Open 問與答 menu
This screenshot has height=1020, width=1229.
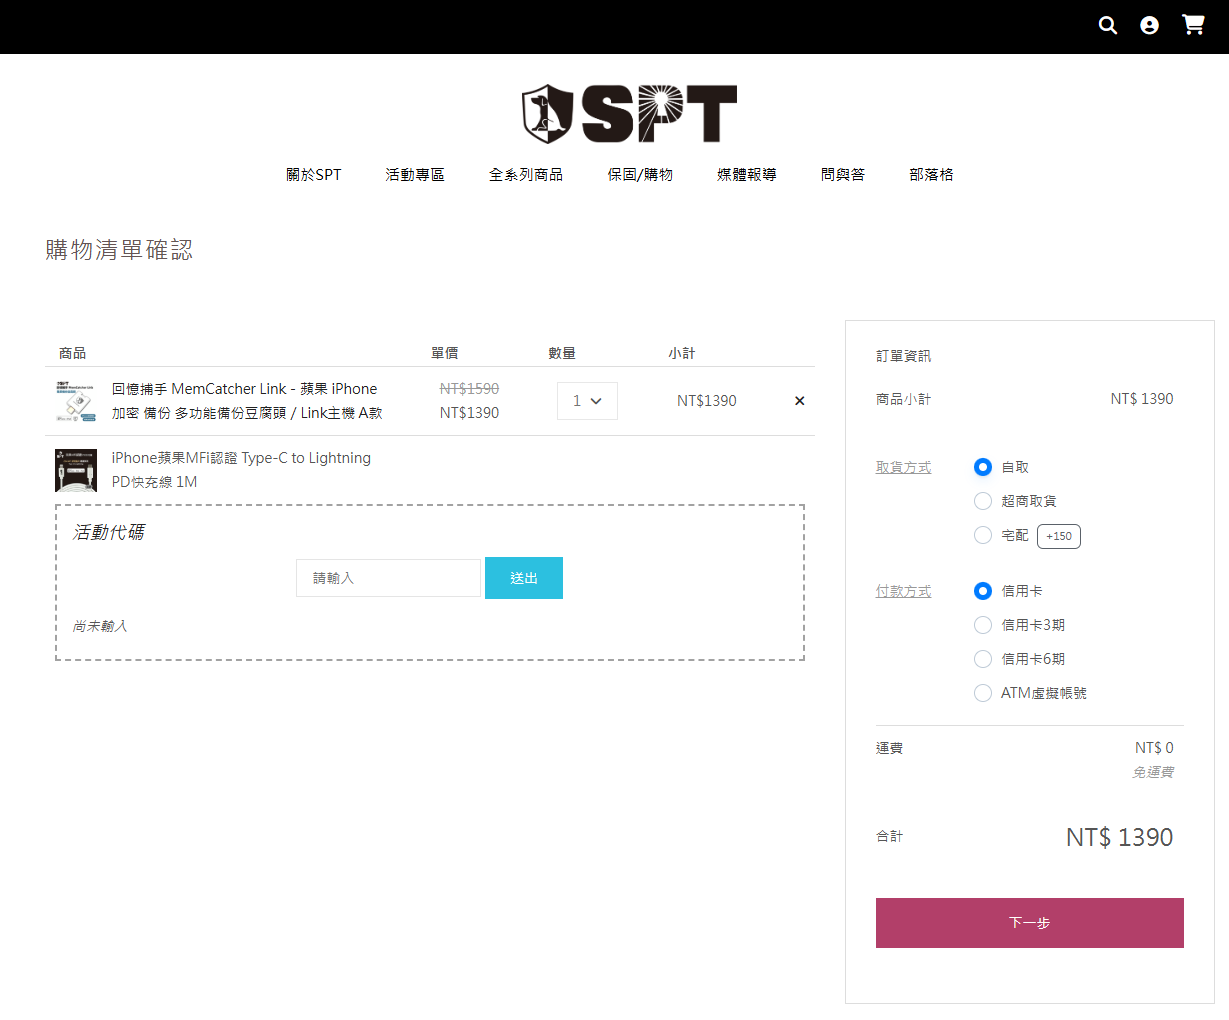coord(843,175)
